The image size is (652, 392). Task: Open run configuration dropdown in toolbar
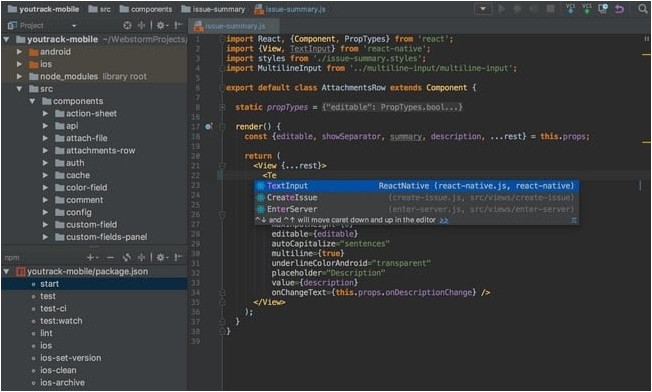[x=483, y=9]
